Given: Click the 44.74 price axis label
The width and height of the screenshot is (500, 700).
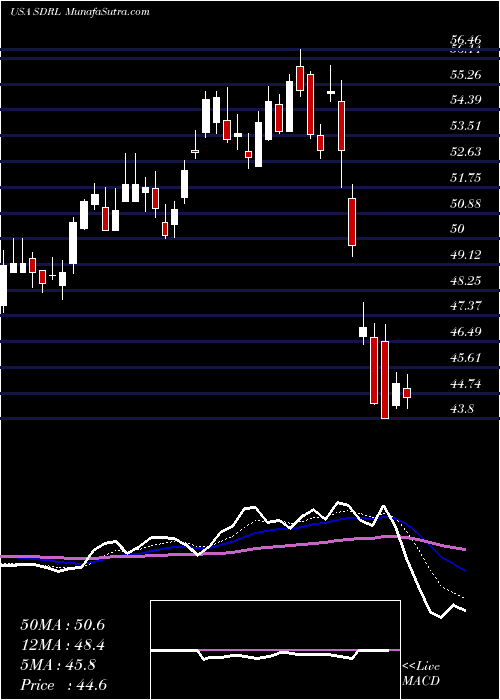Looking at the screenshot, I should 466,383.
